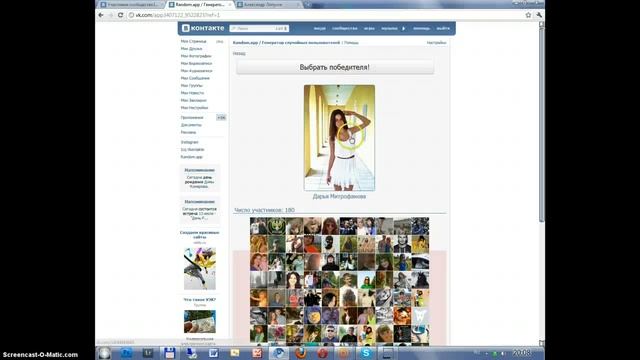Open Помощь link beside the app title
Viewport: 640px width, 360px height.
(x=351, y=42)
